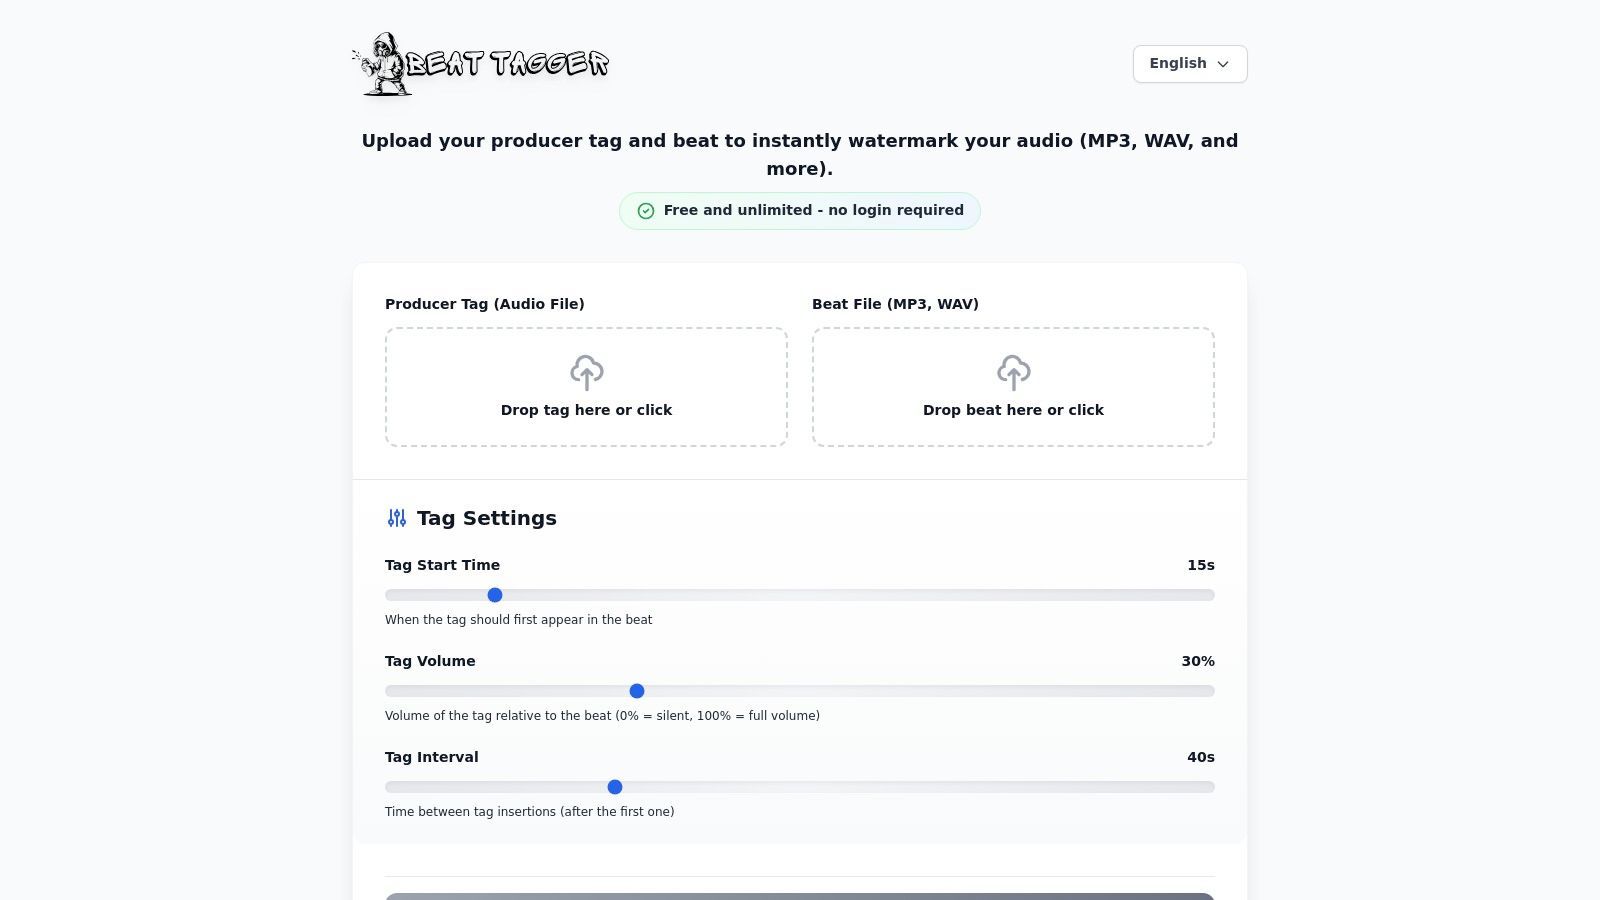Click the Tag Start Time slider handle
The height and width of the screenshot is (900, 1600).
pyautogui.click(x=494, y=594)
